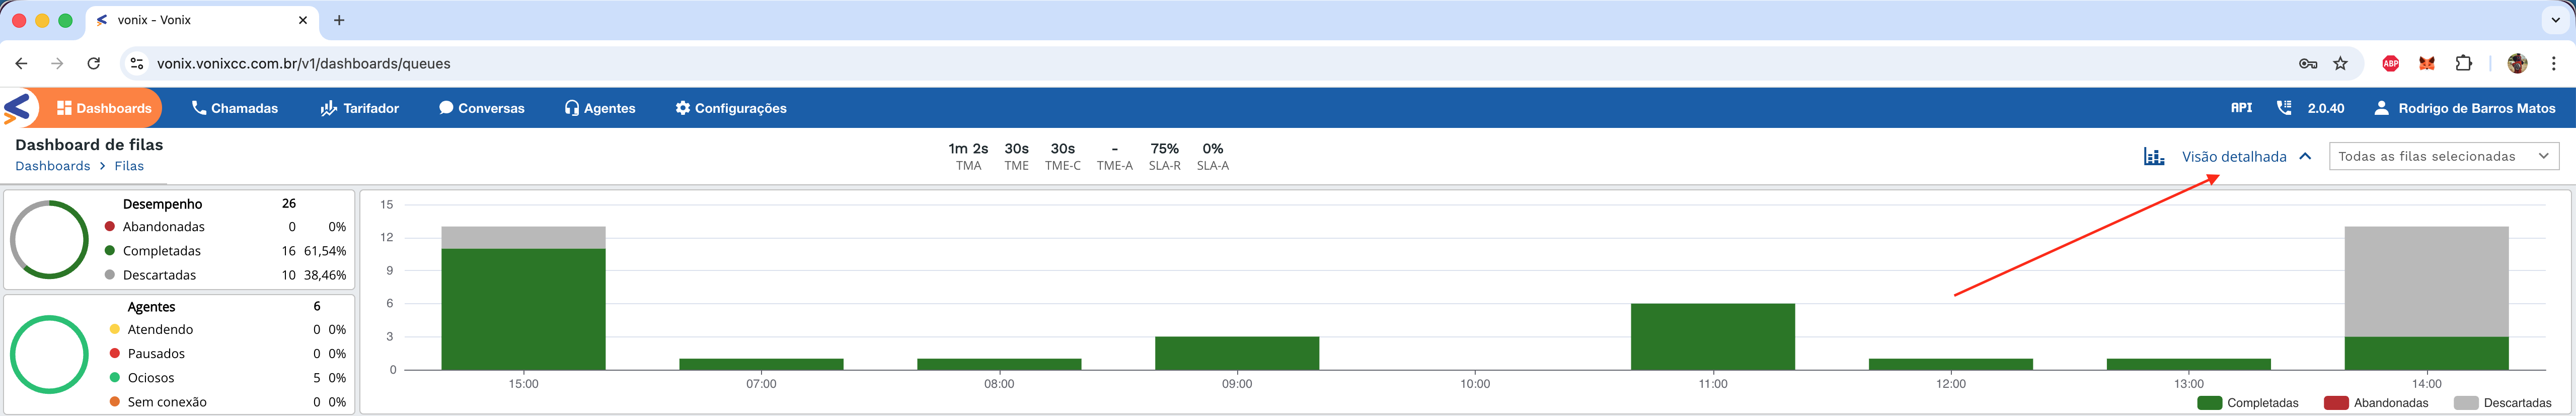Click the Dashboards breadcrumb link
This screenshot has height=416, width=2576.
tap(53, 166)
